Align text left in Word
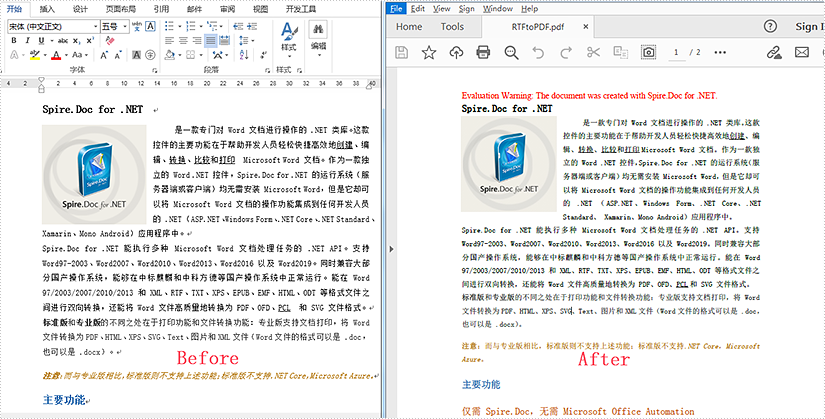 coord(169,41)
